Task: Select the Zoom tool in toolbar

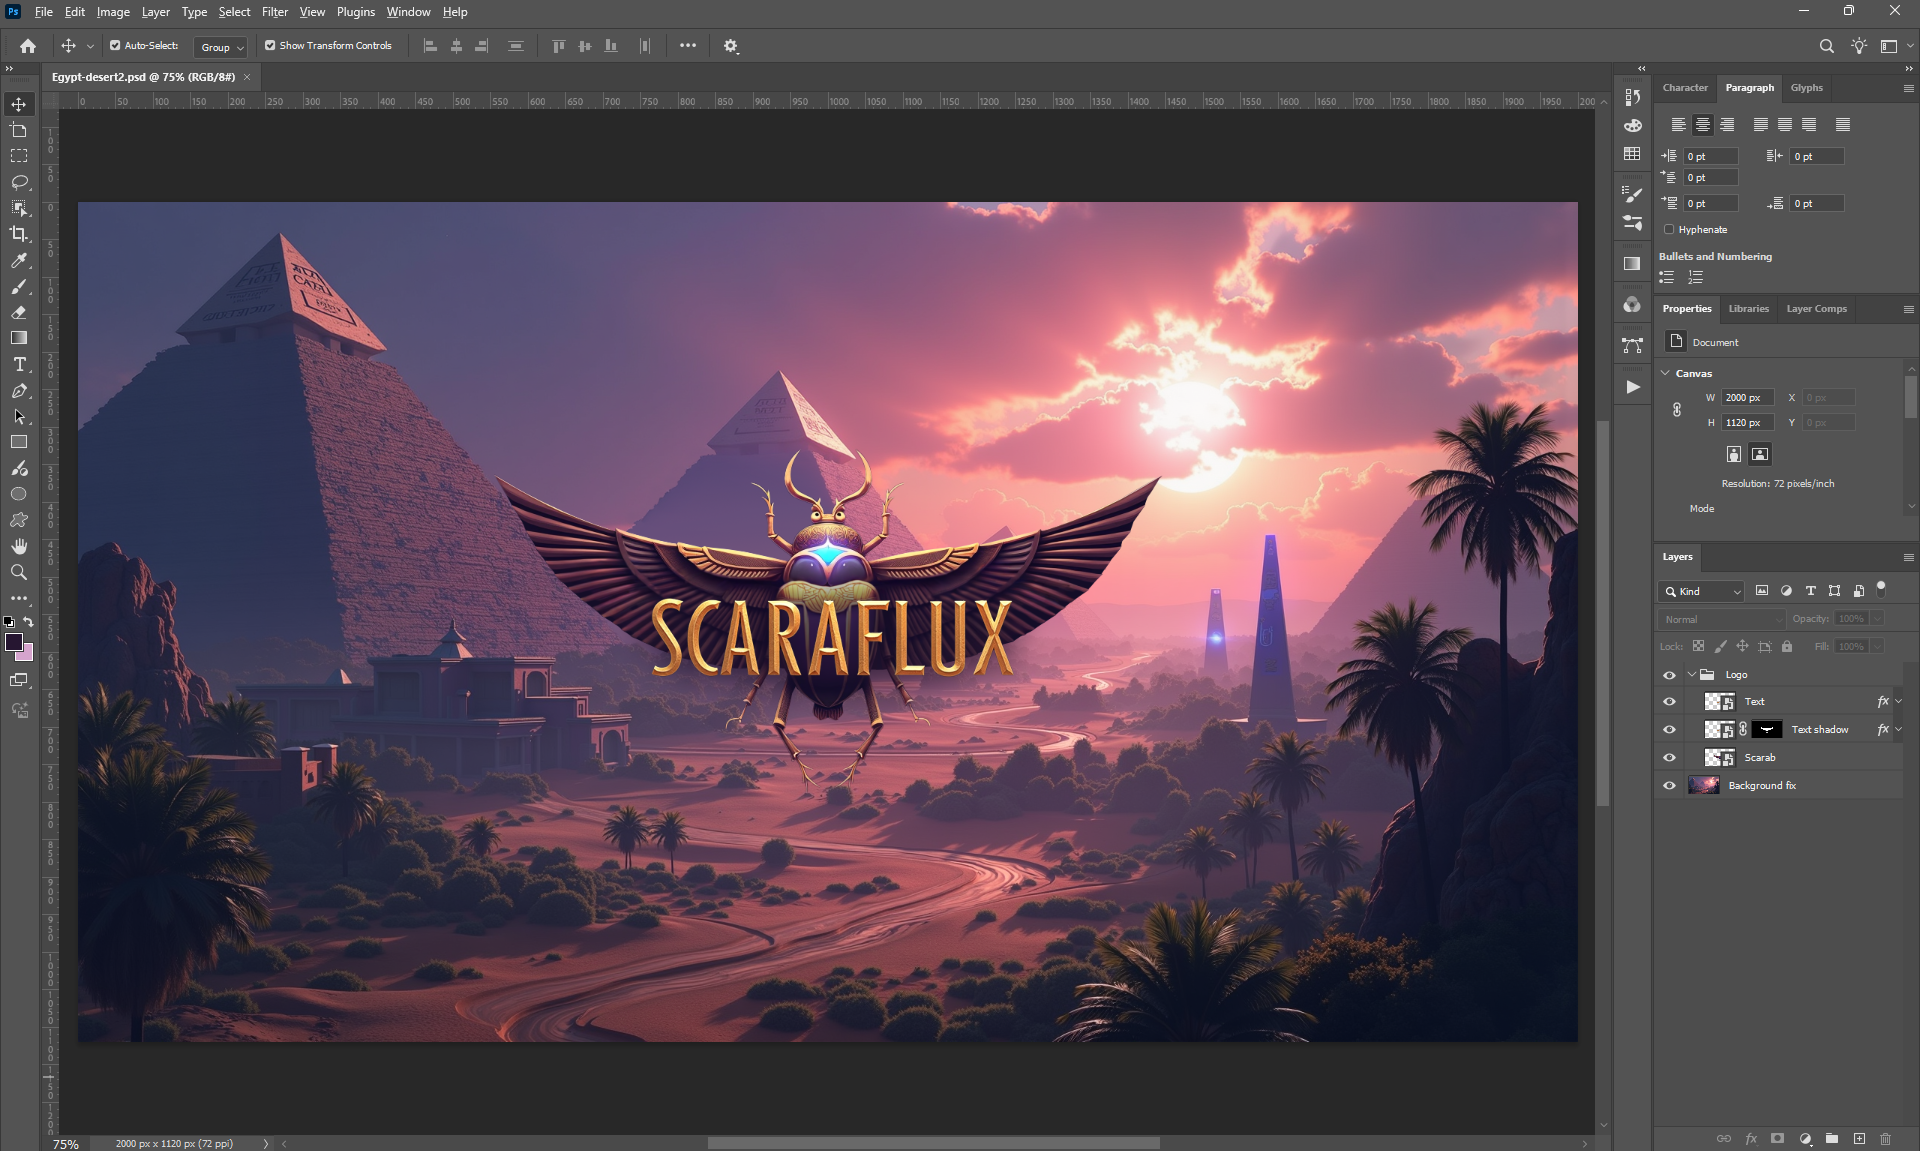Action: pyautogui.click(x=19, y=572)
